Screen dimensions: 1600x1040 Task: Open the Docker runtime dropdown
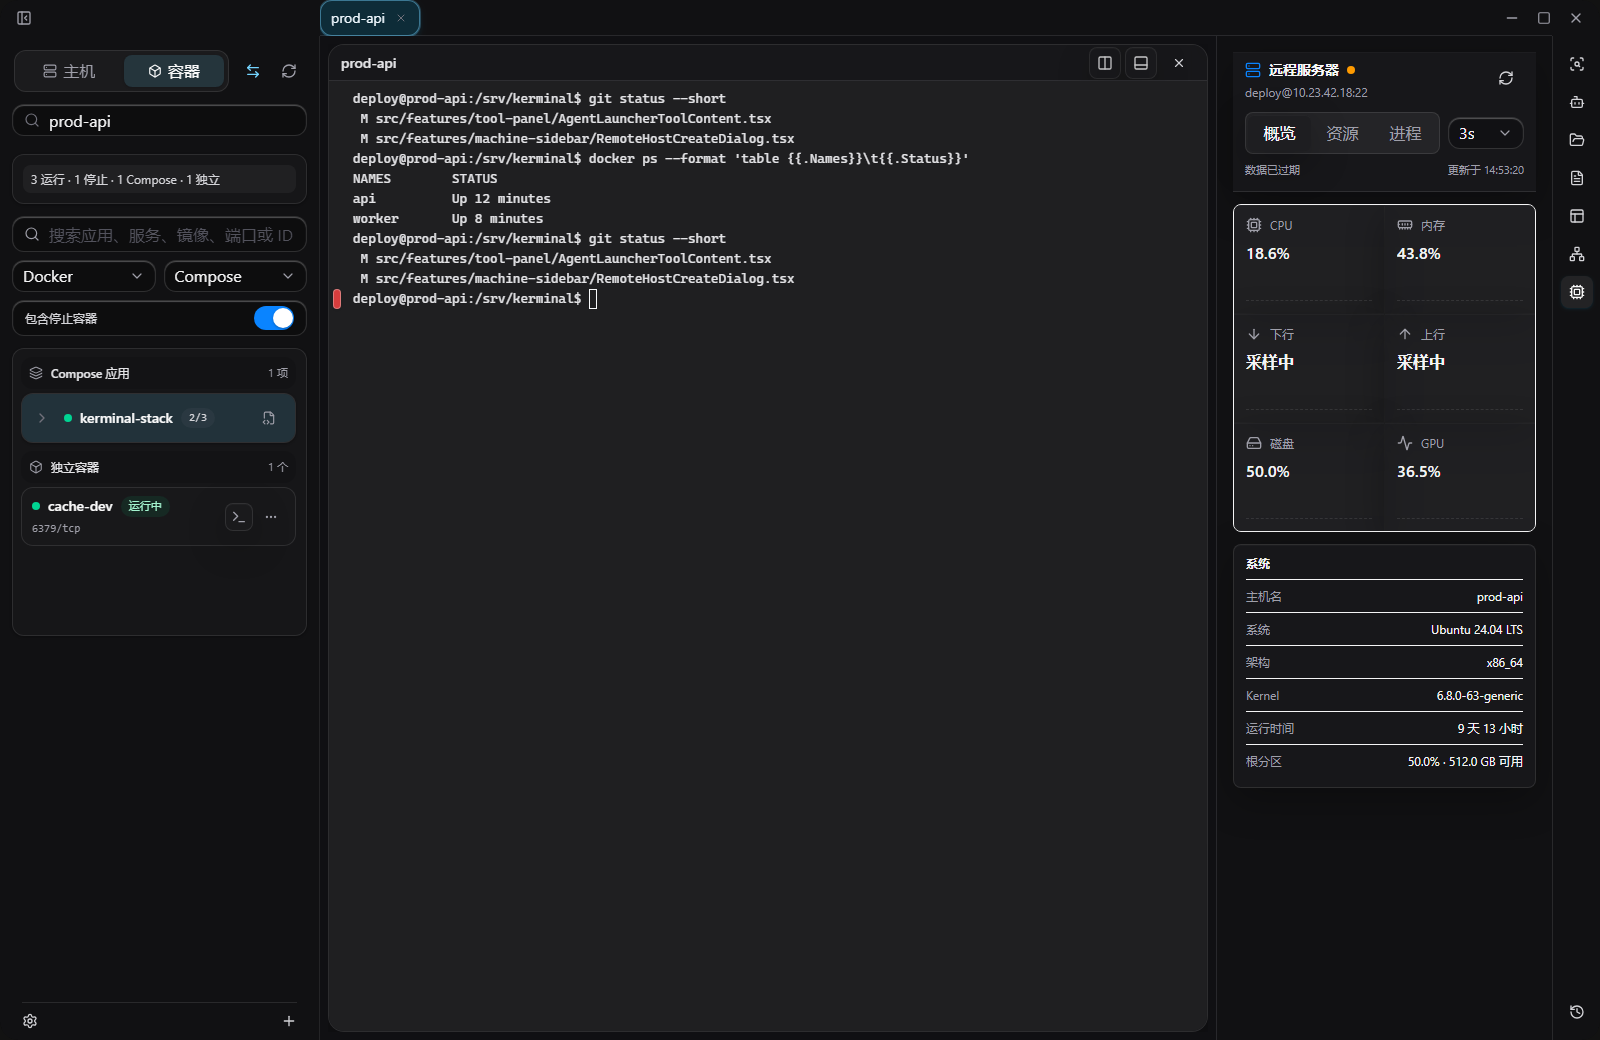click(x=84, y=276)
